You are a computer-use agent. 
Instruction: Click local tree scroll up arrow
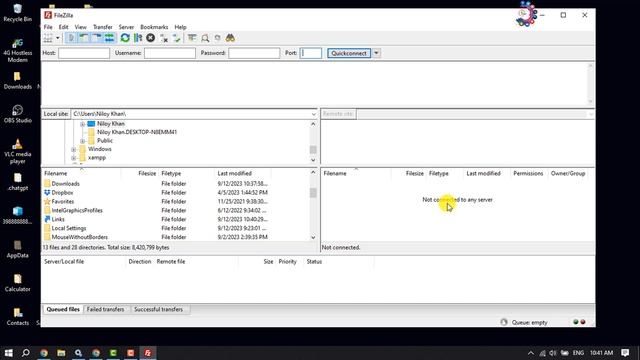click(313, 124)
